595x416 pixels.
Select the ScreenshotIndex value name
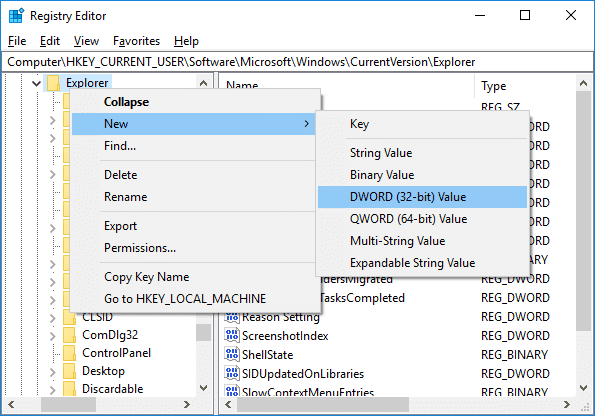point(285,336)
